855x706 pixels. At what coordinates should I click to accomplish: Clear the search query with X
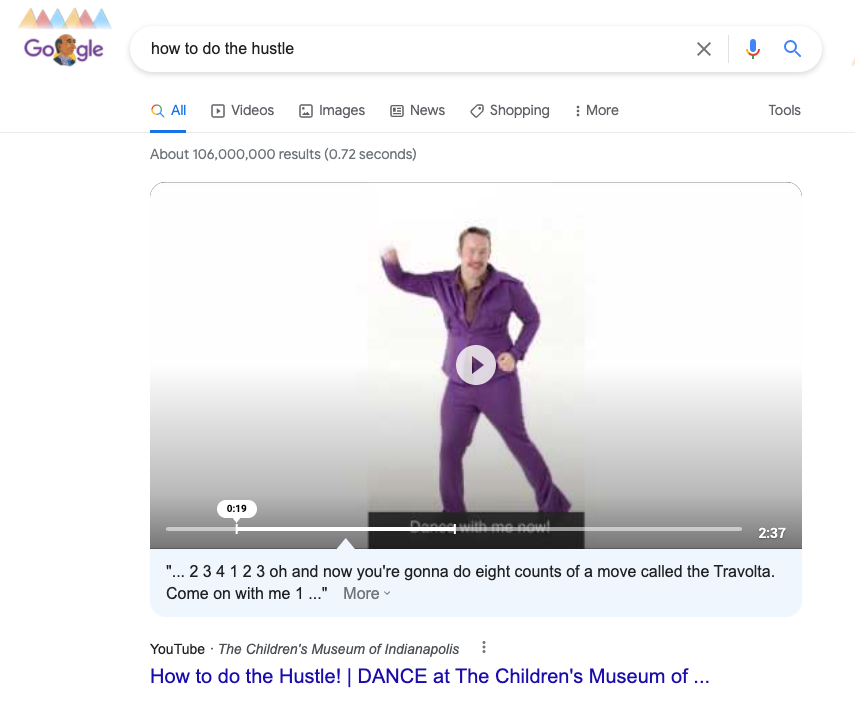[x=704, y=49]
